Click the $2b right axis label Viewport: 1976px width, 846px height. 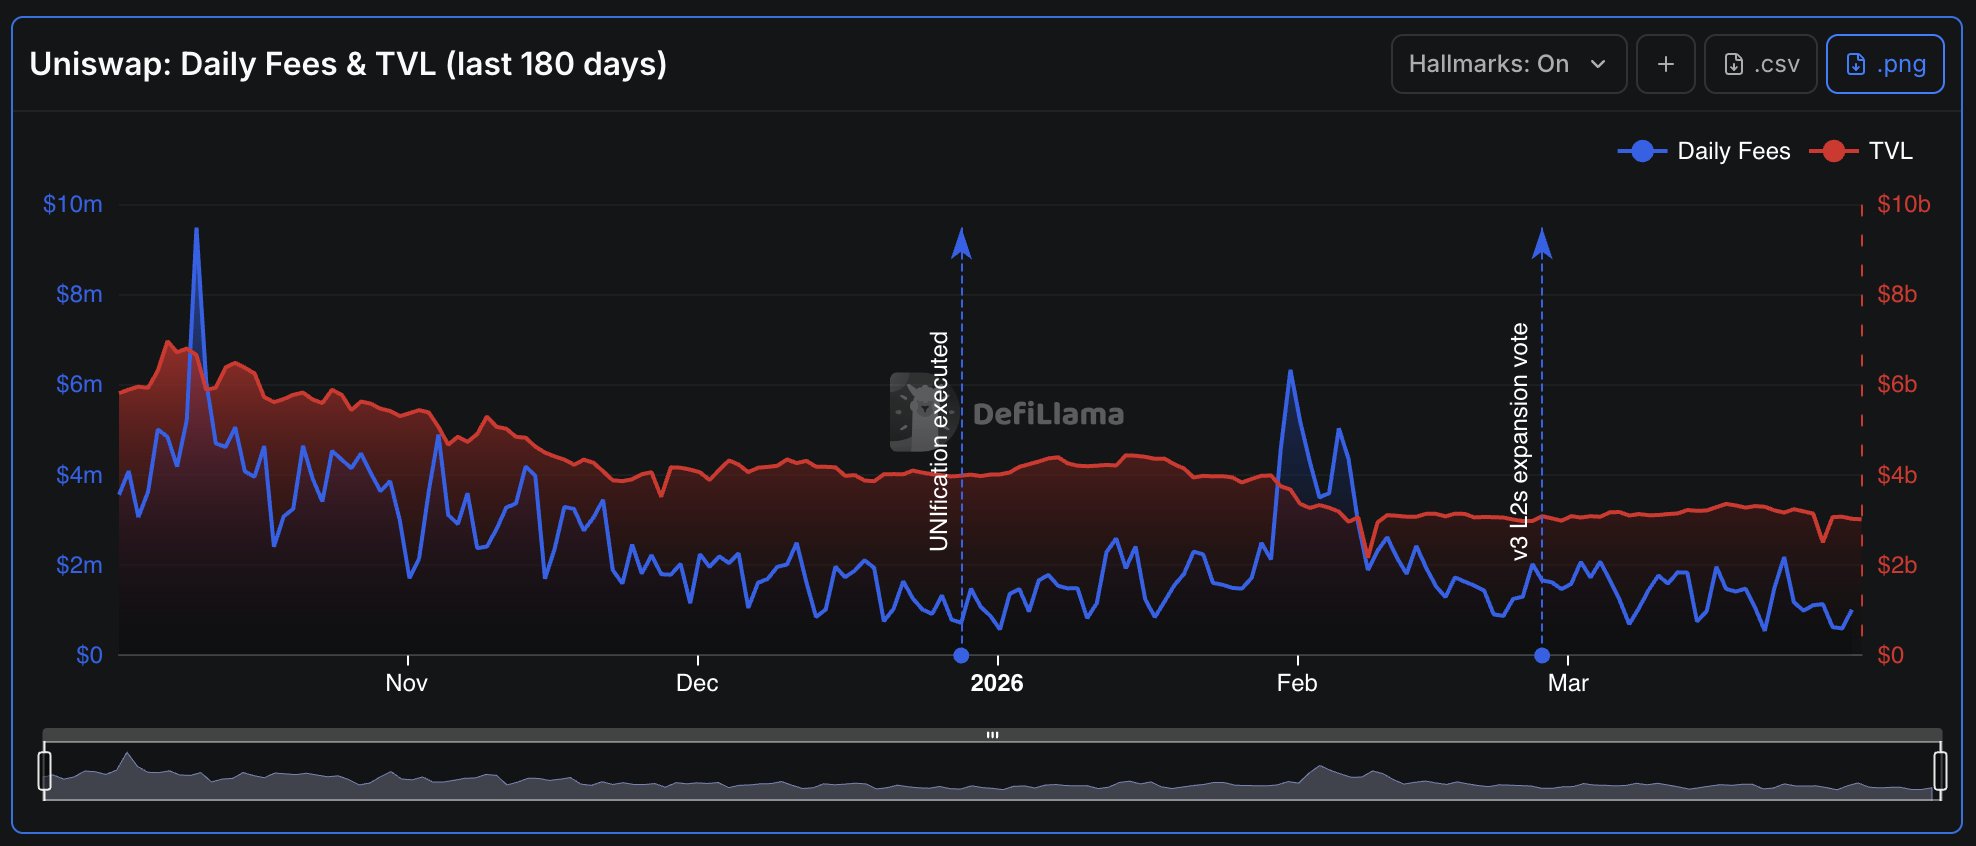[1897, 565]
